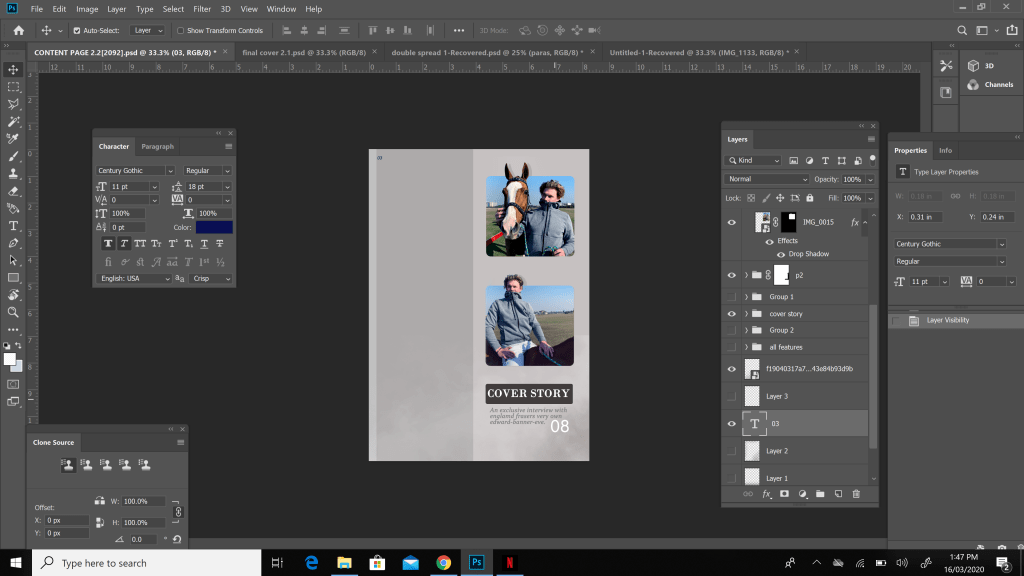This screenshot has width=1024, height=576.
Task: Open Century Gothic font dropdown in Character
Action: (170, 171)
